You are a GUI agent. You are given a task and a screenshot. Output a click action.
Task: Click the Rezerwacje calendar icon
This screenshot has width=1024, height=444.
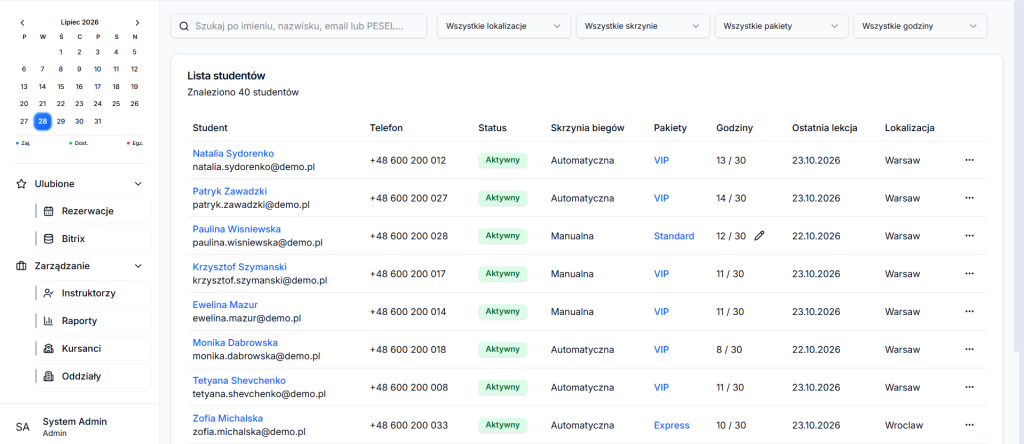tap(48, 211)
